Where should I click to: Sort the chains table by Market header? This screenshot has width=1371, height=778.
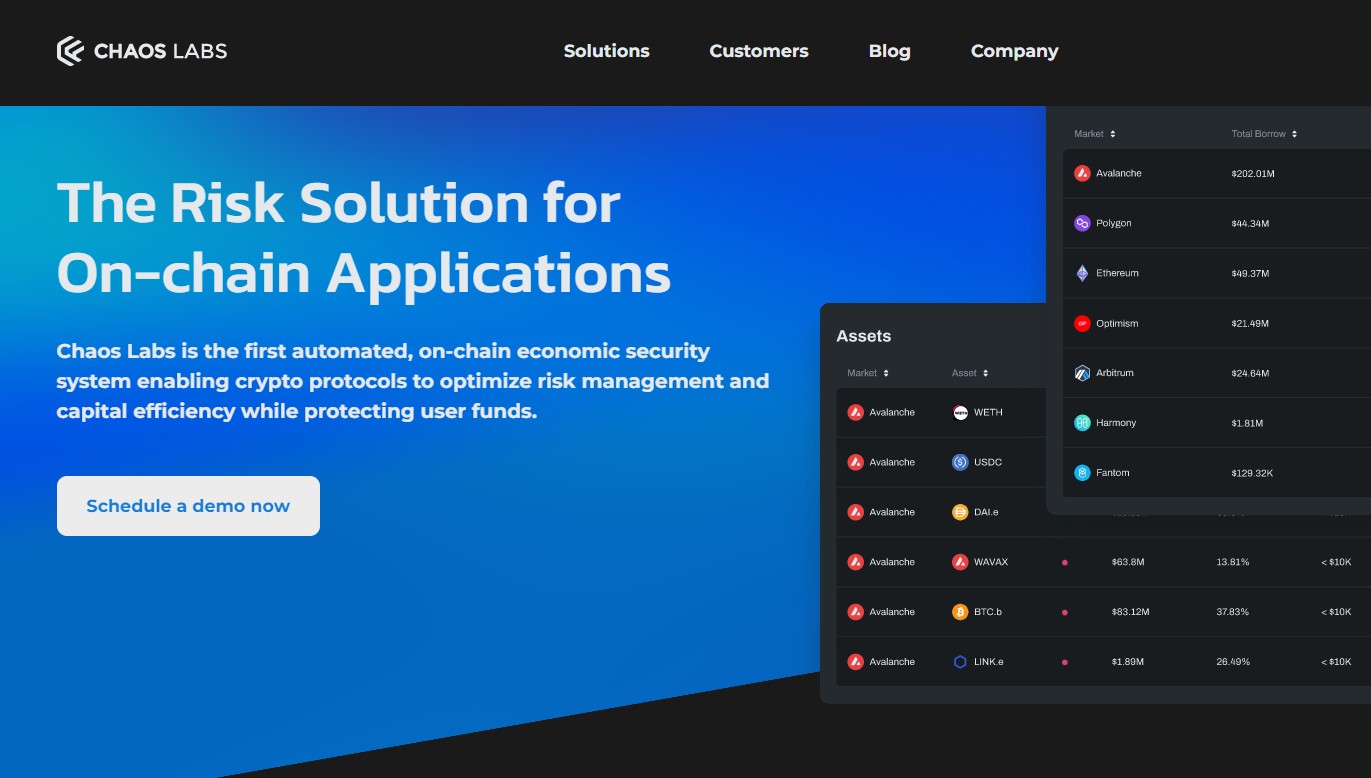(1095, 134)
